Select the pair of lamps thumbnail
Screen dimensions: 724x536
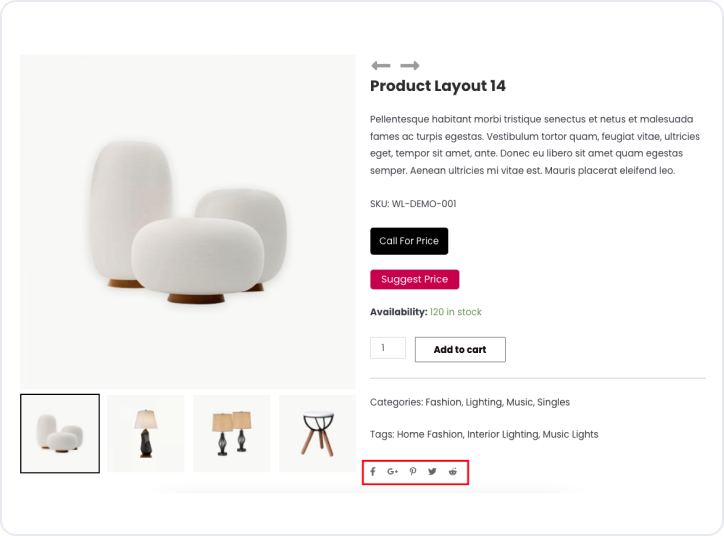(231, 433)
